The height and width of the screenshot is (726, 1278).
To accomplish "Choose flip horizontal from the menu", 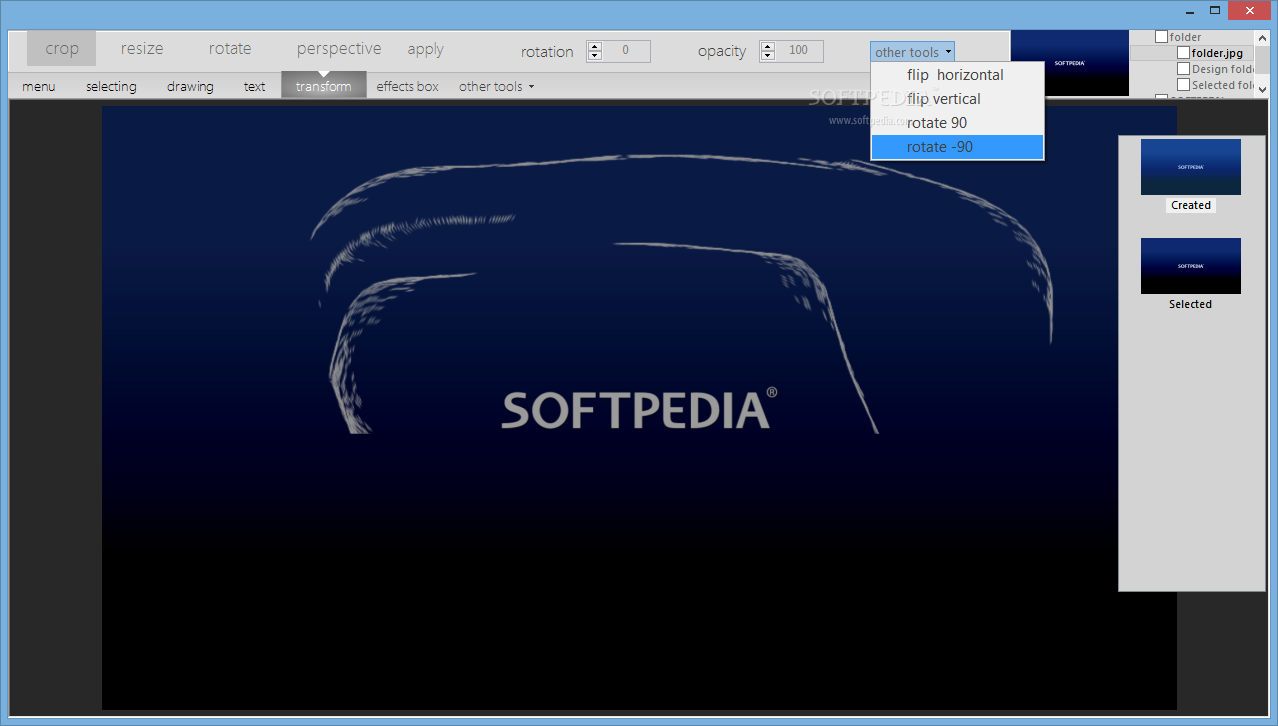I will (x=955, y=75).
